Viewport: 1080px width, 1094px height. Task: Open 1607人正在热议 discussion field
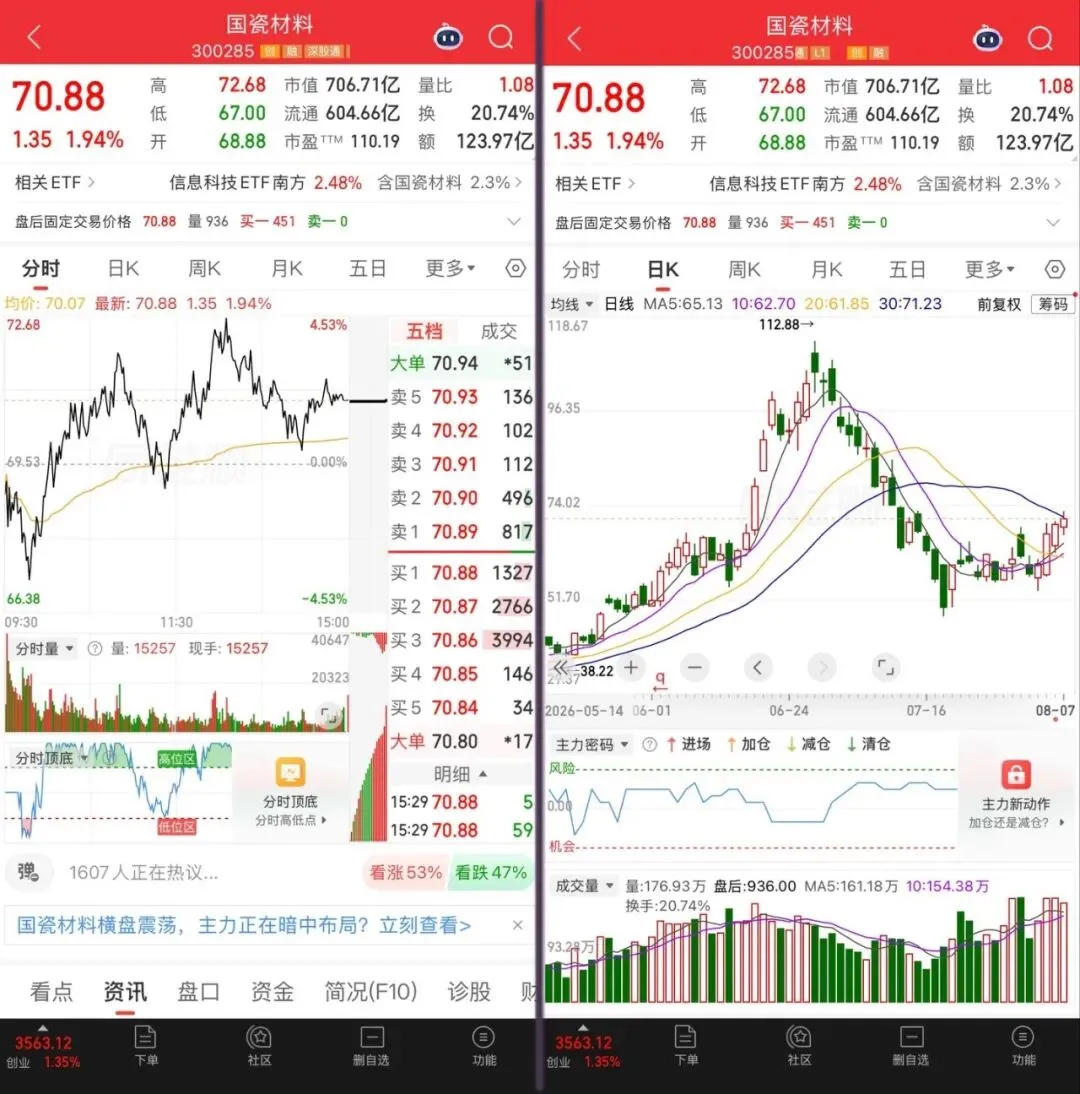point(144,872)
